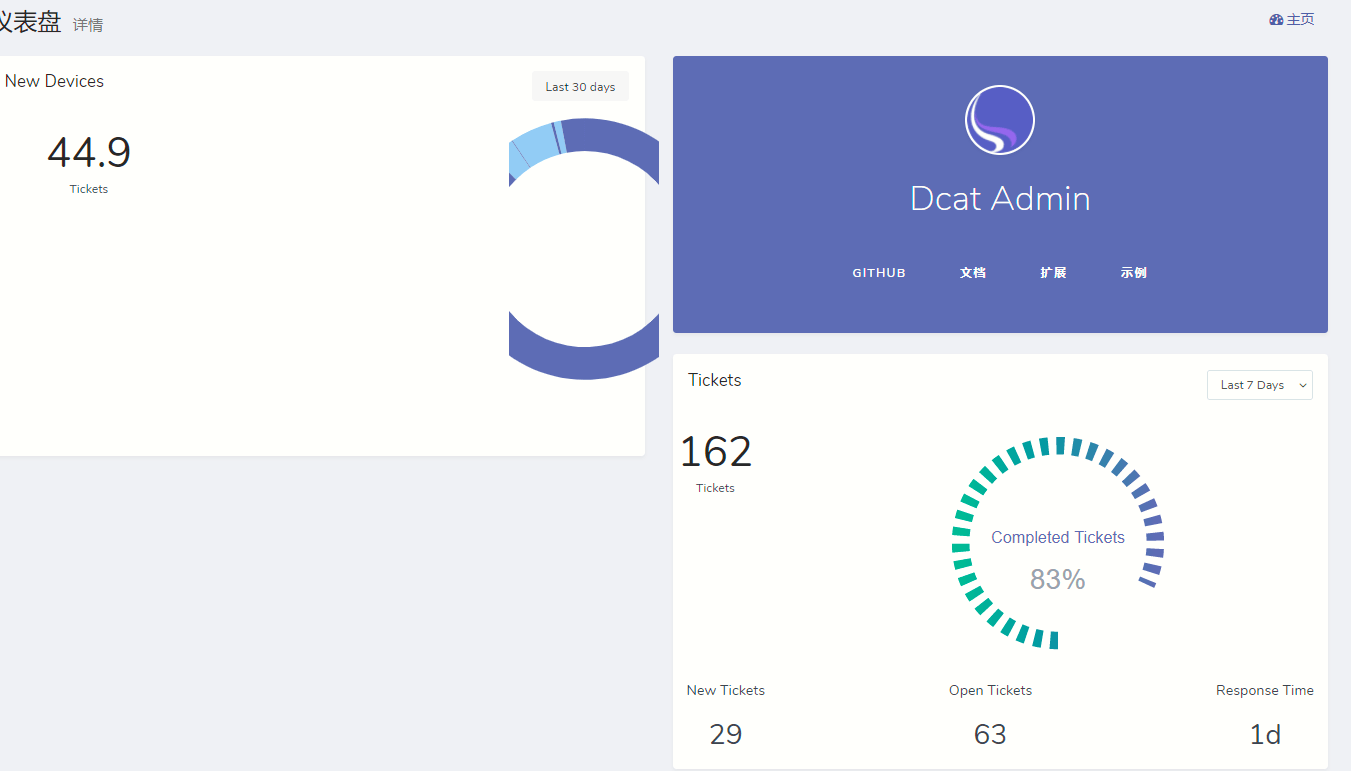
Task: Open the 主页 breadcrumb link
Action: [x=1300, y=20]
